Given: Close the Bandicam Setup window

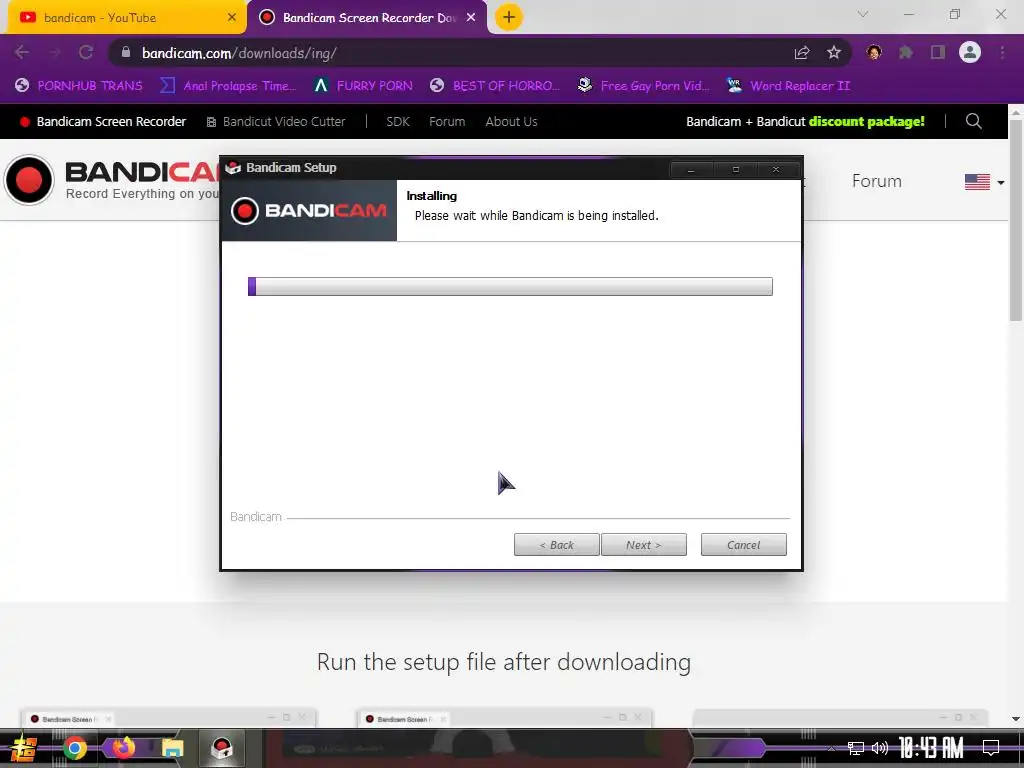Looking at the screenshot, I should [x=776, y=170].
